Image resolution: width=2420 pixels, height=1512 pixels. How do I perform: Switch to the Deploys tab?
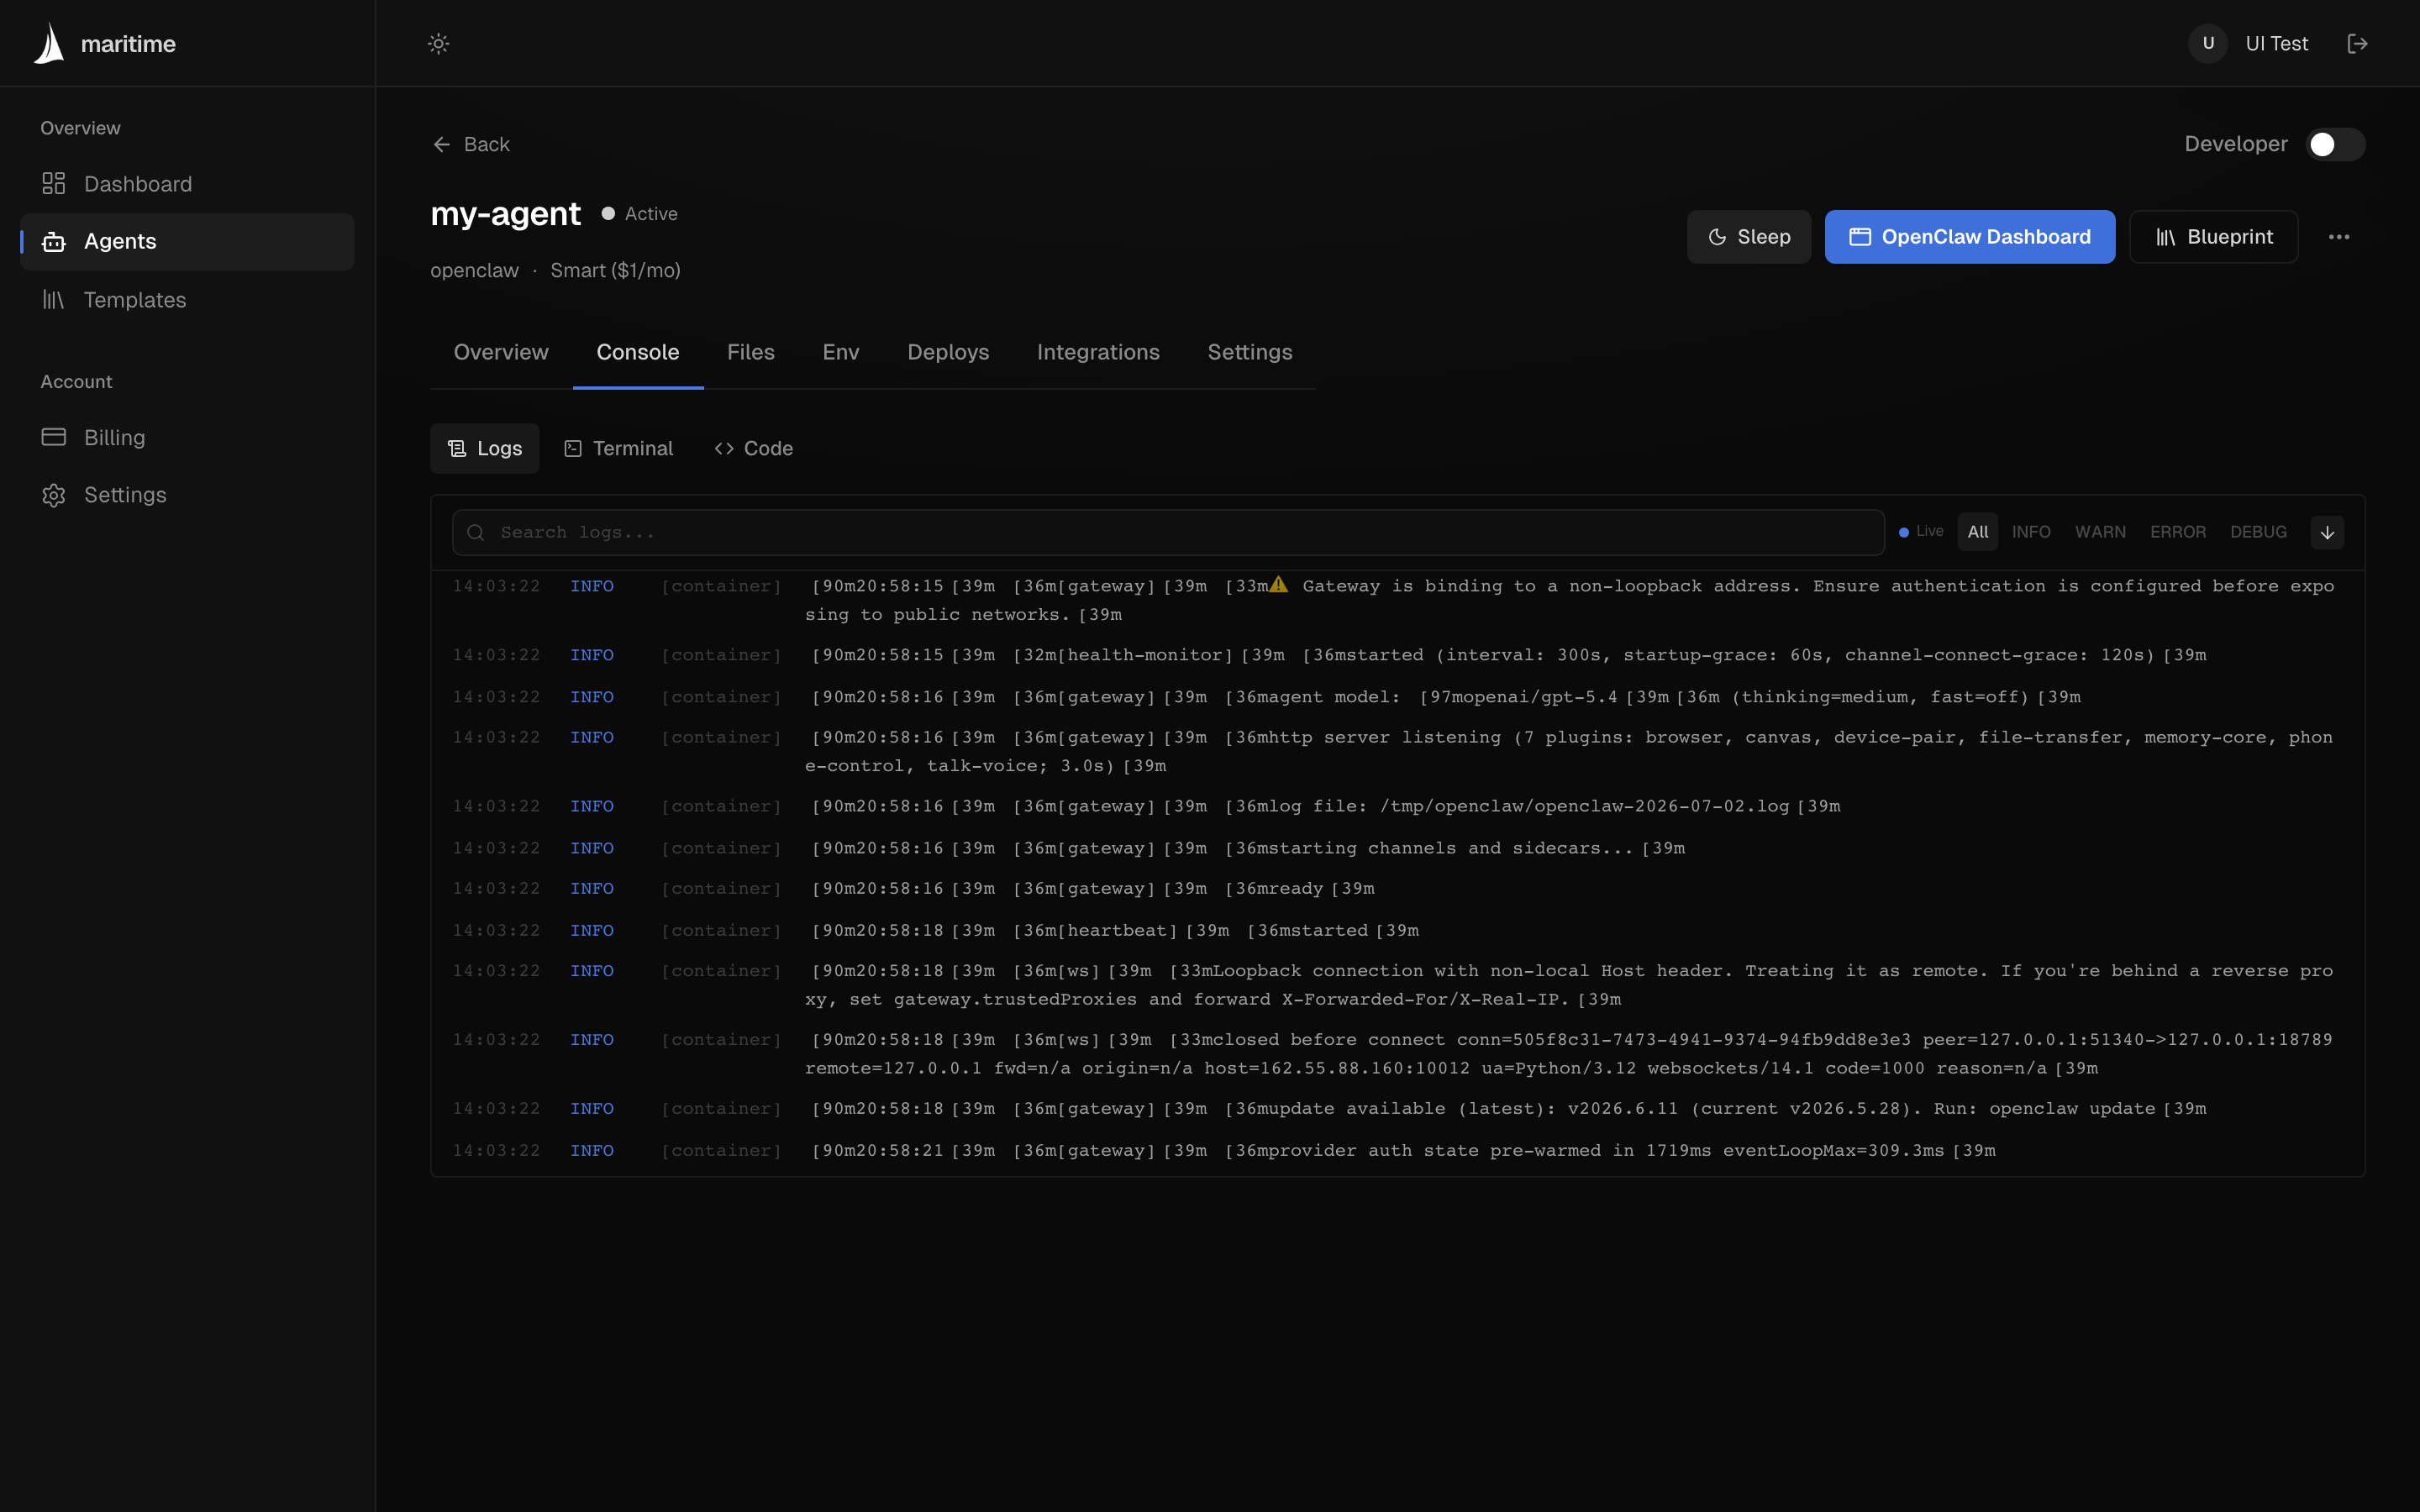(948, 352)
